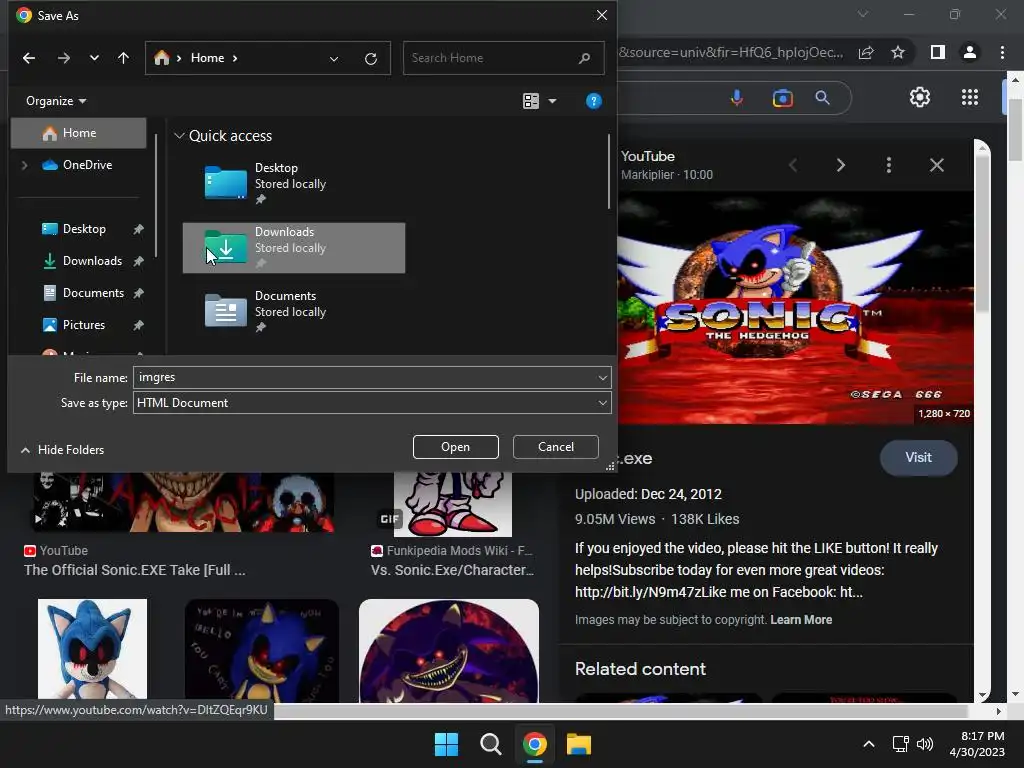Open clock showing 8:17 PM
This screenshot has width=1024, height=768.
(x=977, y=744)
